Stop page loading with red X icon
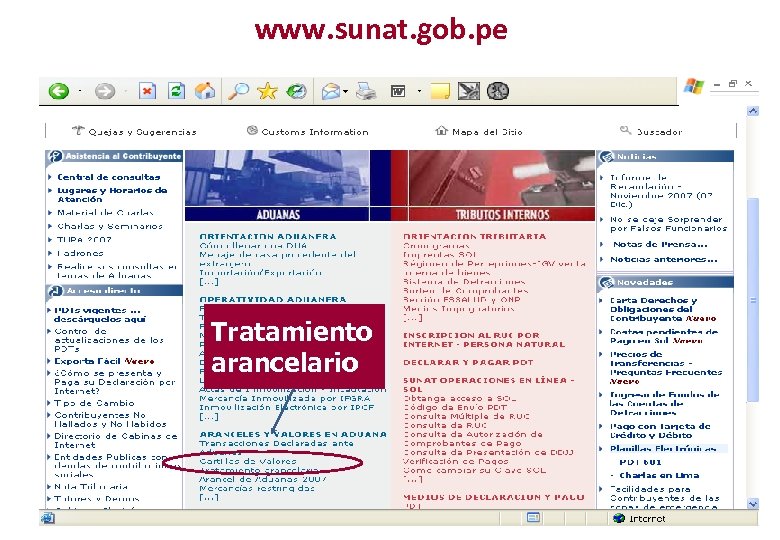This screenshot has height=540, width=780. [147, 91]
